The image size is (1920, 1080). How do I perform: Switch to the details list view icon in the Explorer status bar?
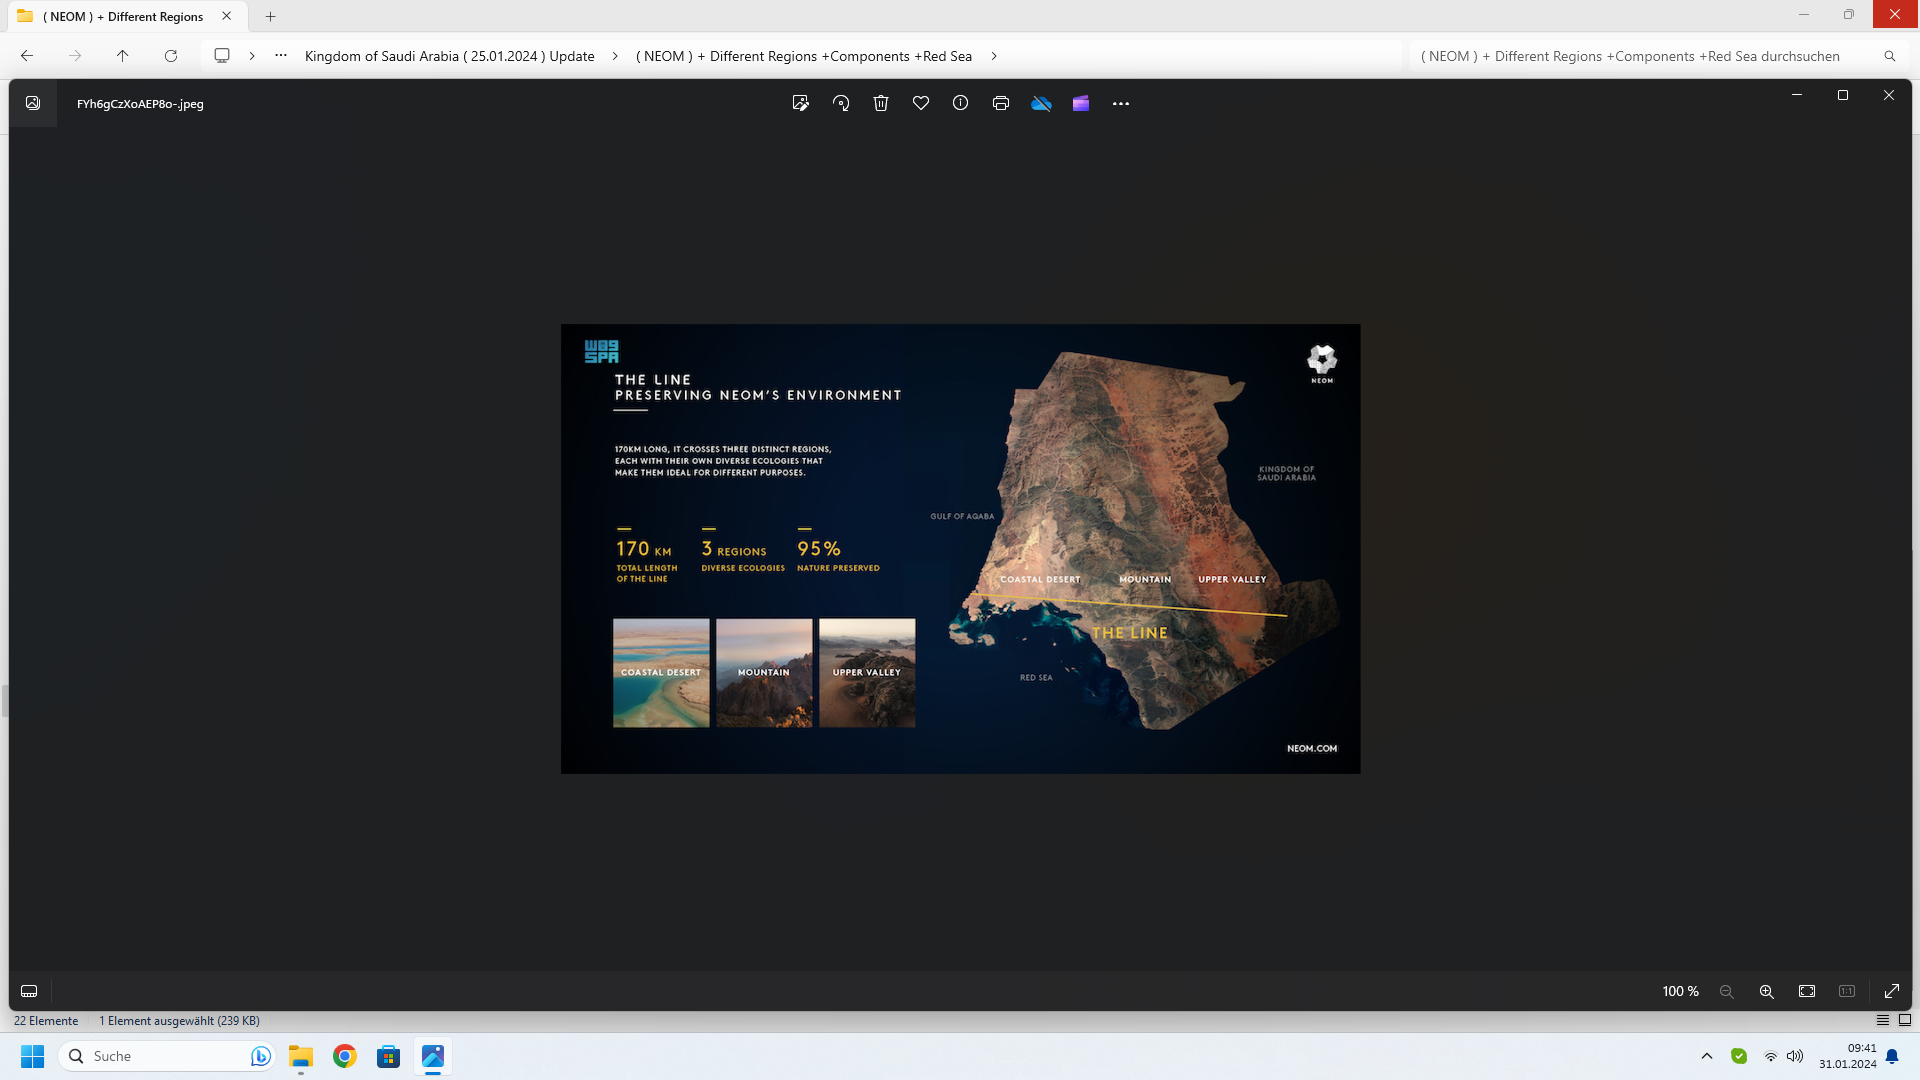[1883, 1020]
